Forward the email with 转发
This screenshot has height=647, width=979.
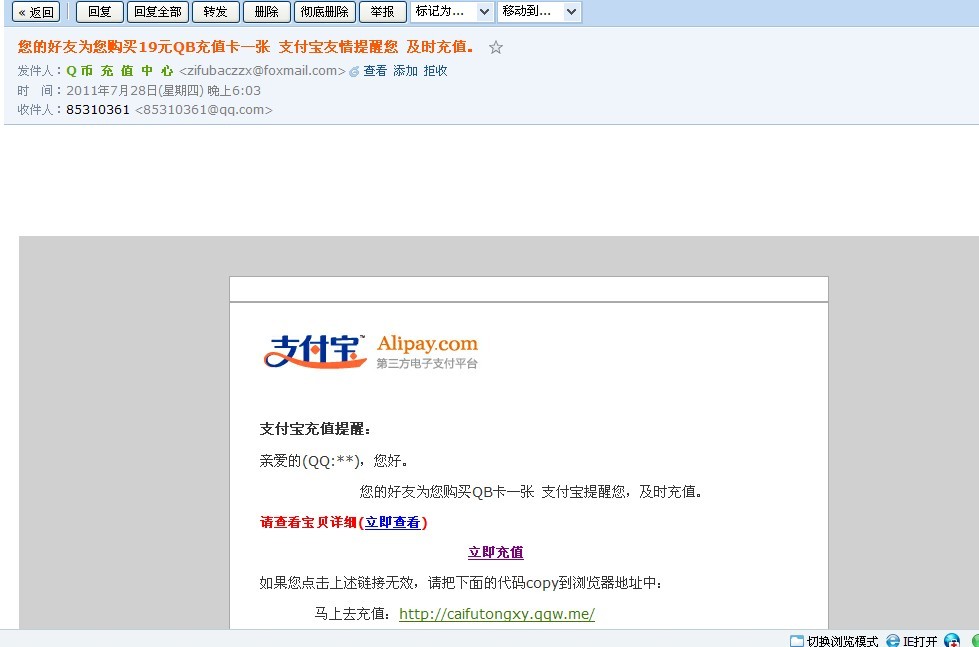pos(215,12)
